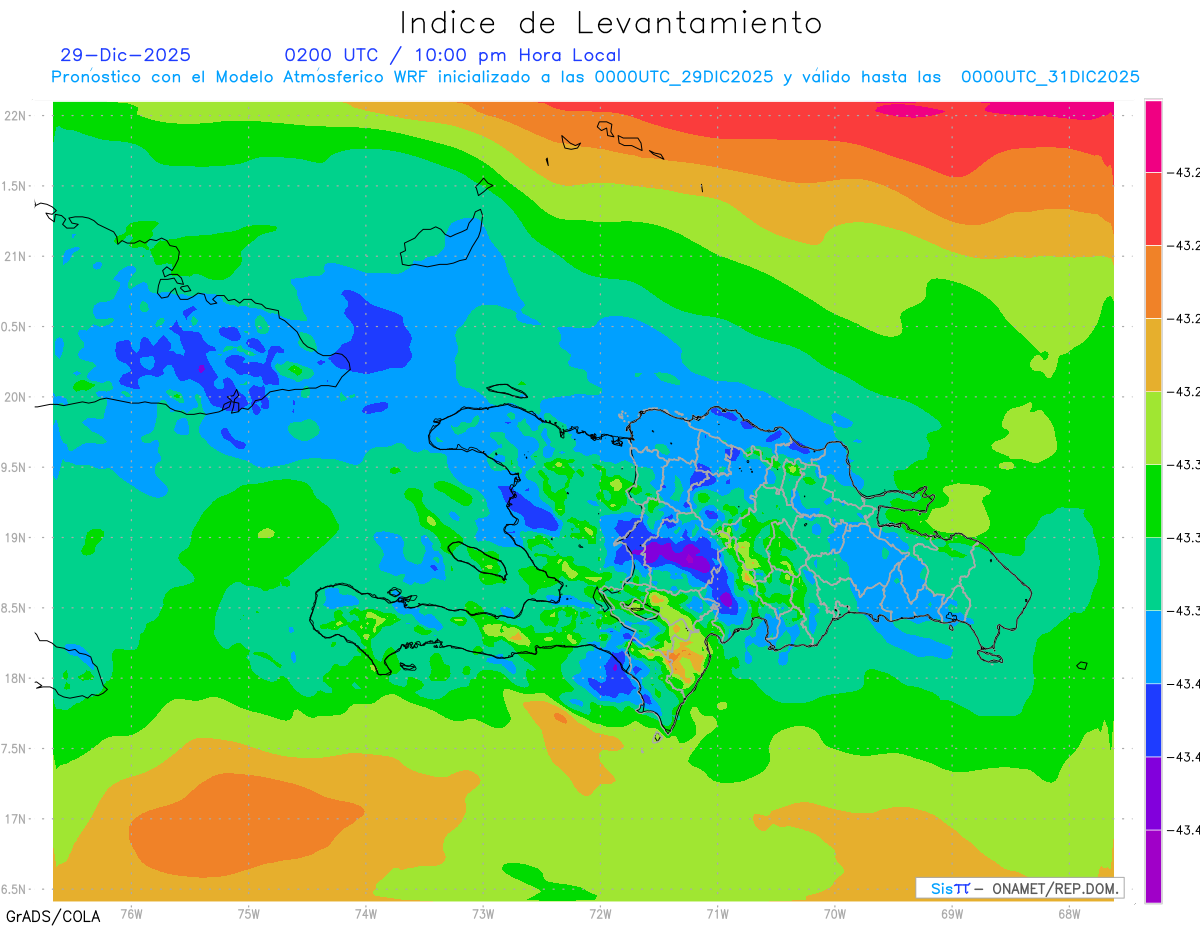Pick the light blue swatch on the colorbar

1153,646
